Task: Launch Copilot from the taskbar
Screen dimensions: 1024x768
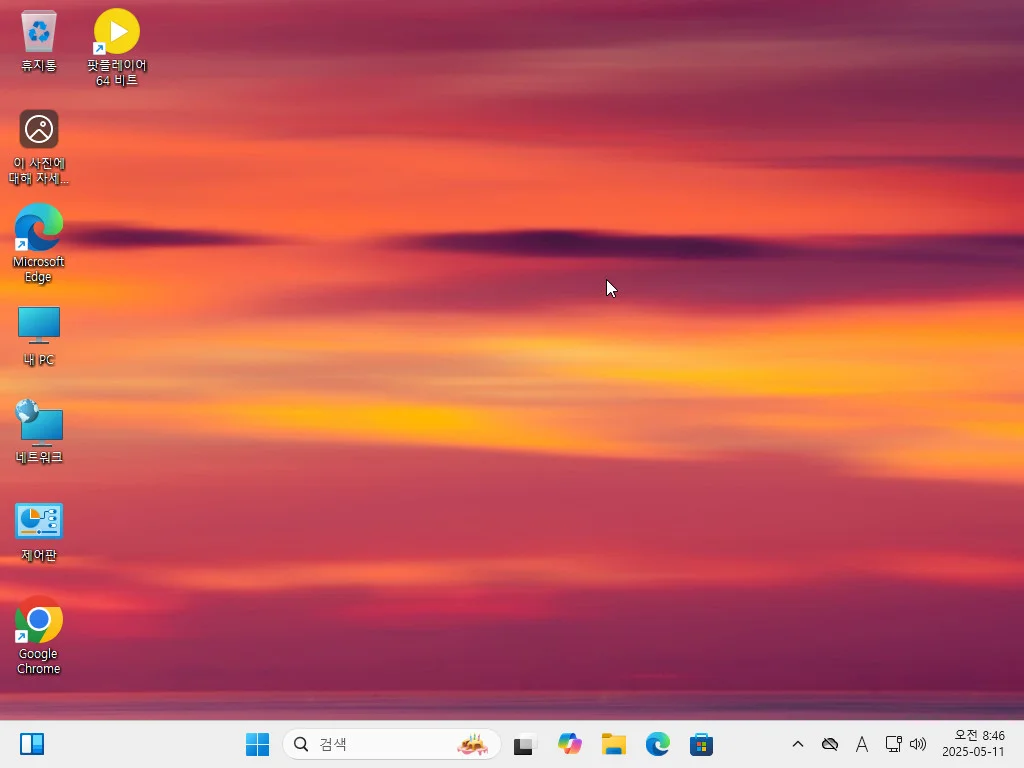Action: (570, 744)
